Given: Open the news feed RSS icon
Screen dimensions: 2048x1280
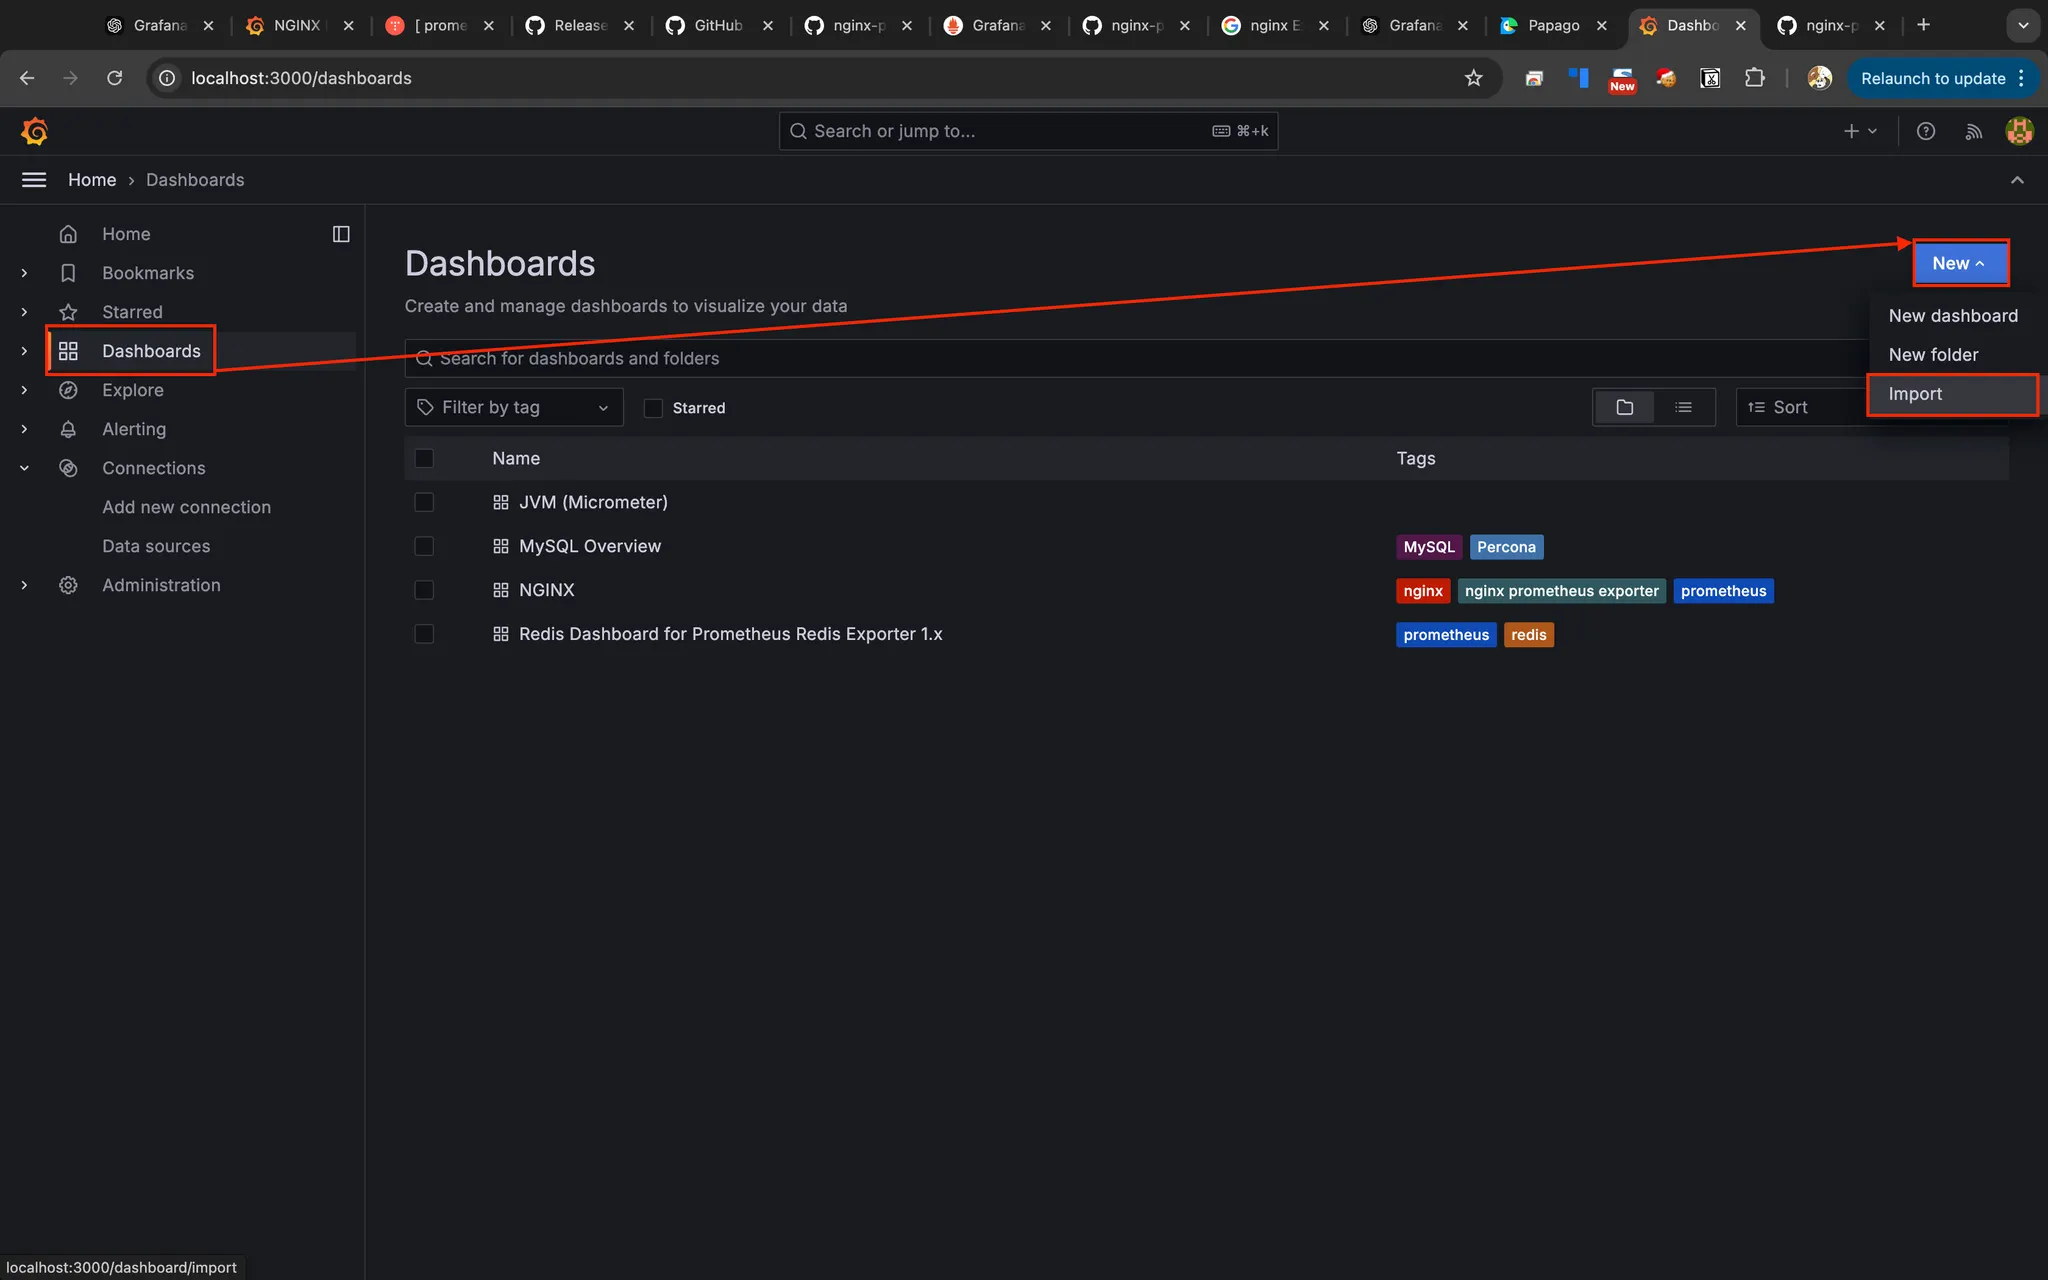Looking at the screenshot, I should pos(1973,131).
